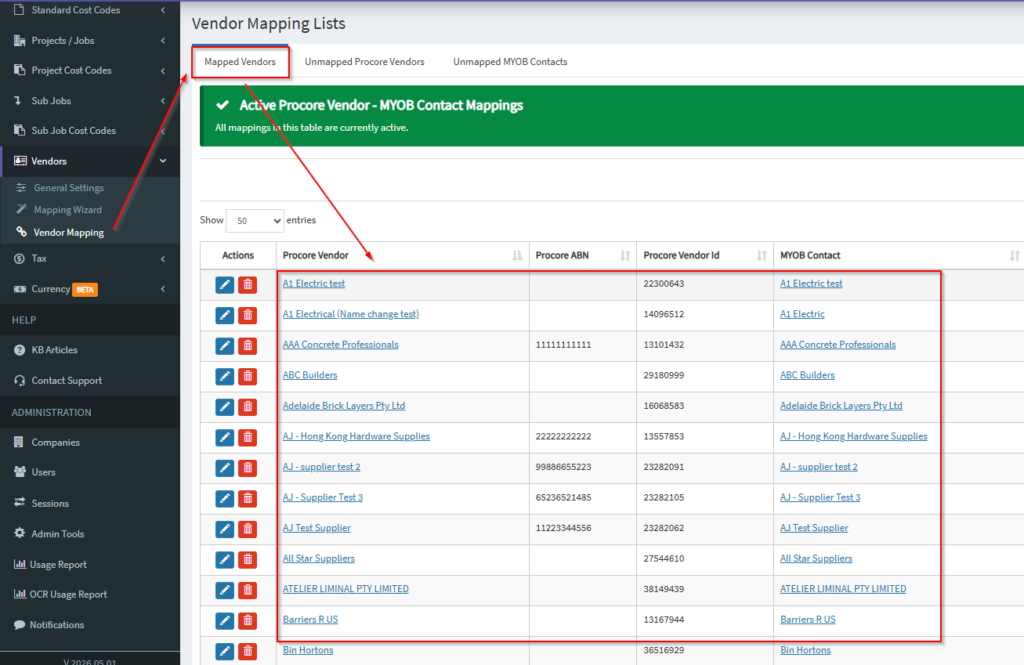Delete the All Star Suppliers mapping
The image size is (1024, 665).
tap(248, 560)
